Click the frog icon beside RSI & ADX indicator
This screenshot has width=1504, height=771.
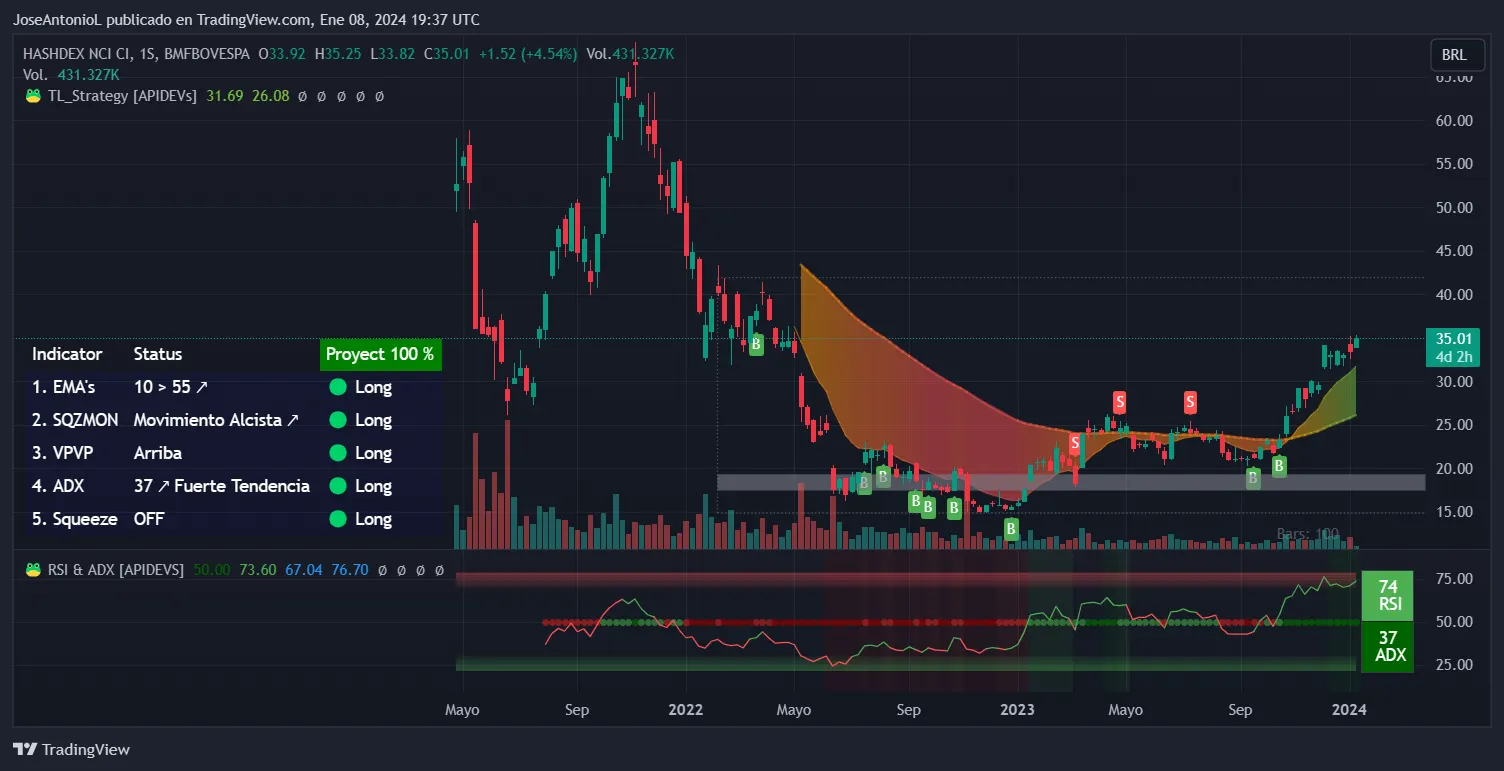pyautogui.click(x=31, y=569)
